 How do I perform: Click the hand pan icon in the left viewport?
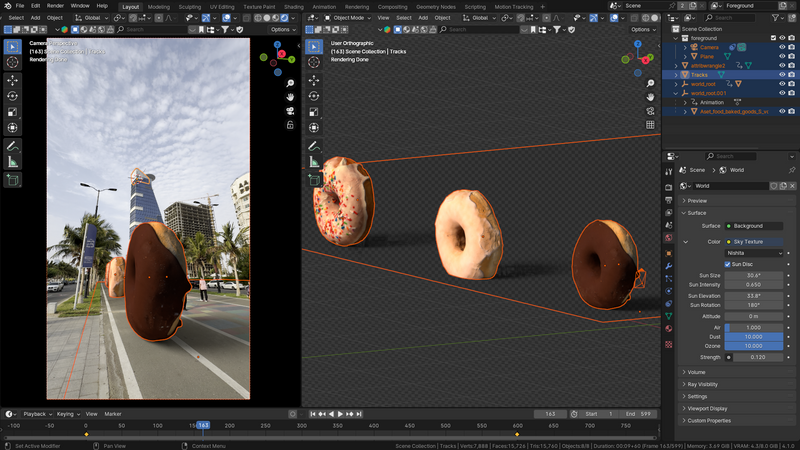click(288, 96)
